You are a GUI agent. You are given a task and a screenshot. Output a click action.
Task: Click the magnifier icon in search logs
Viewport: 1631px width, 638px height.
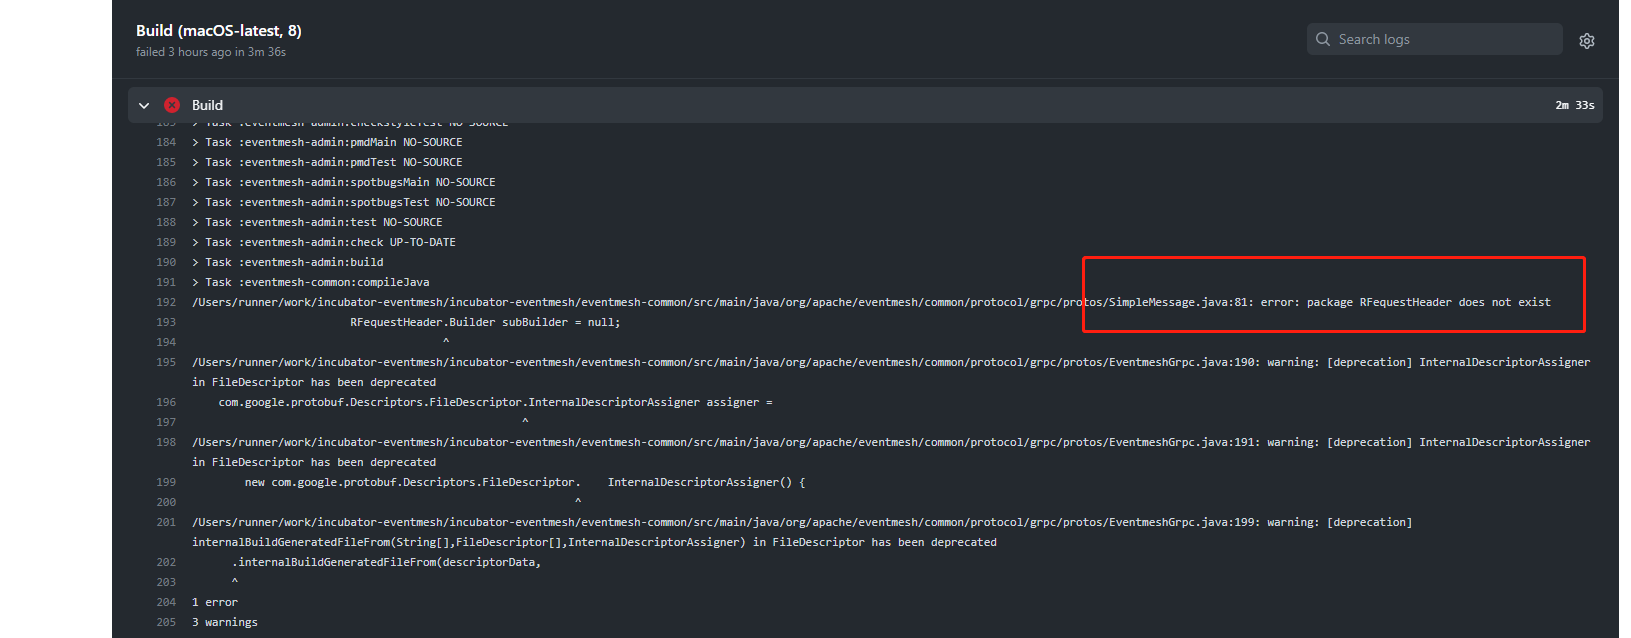click(1323, 39)
